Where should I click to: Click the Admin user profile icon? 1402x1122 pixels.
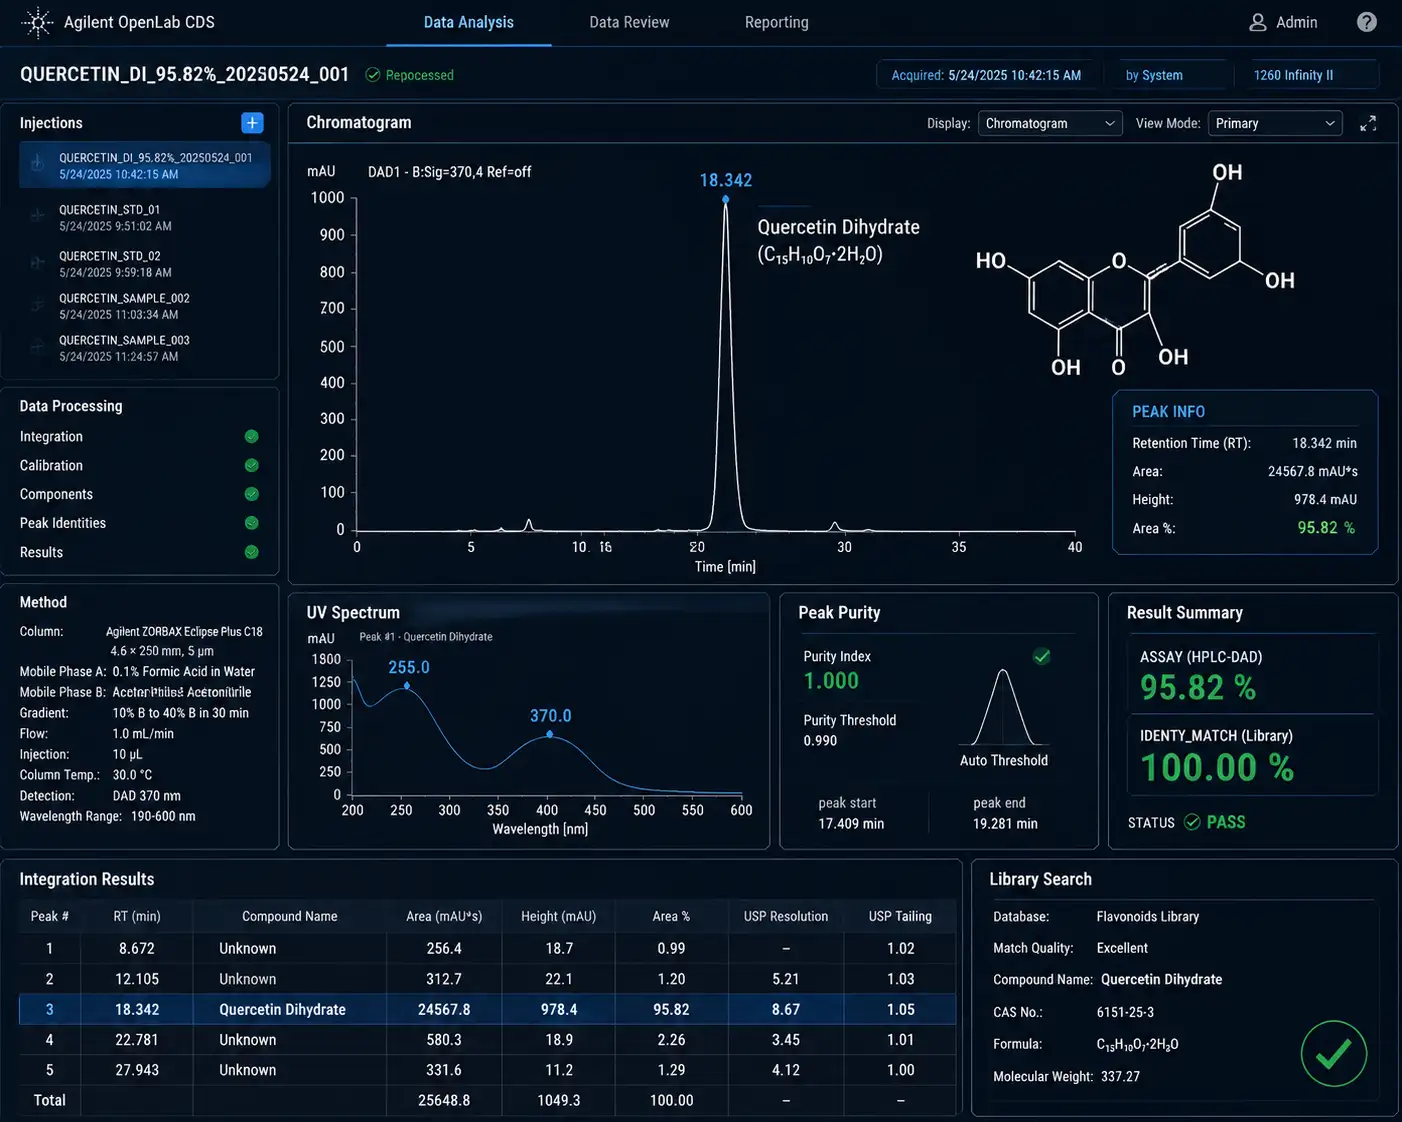click(1258, 22)
